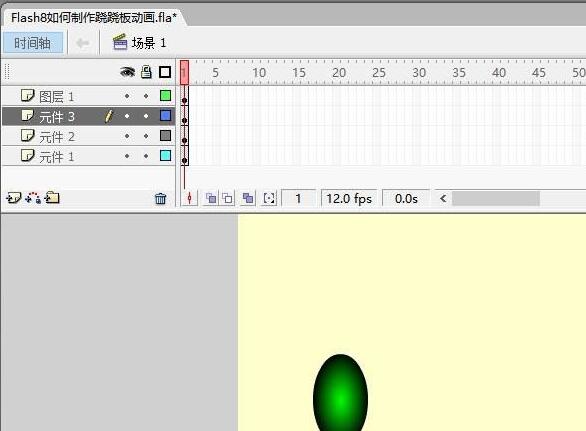
Task: Toggle Edit Multiple Frames button
Action: [248, 198]
